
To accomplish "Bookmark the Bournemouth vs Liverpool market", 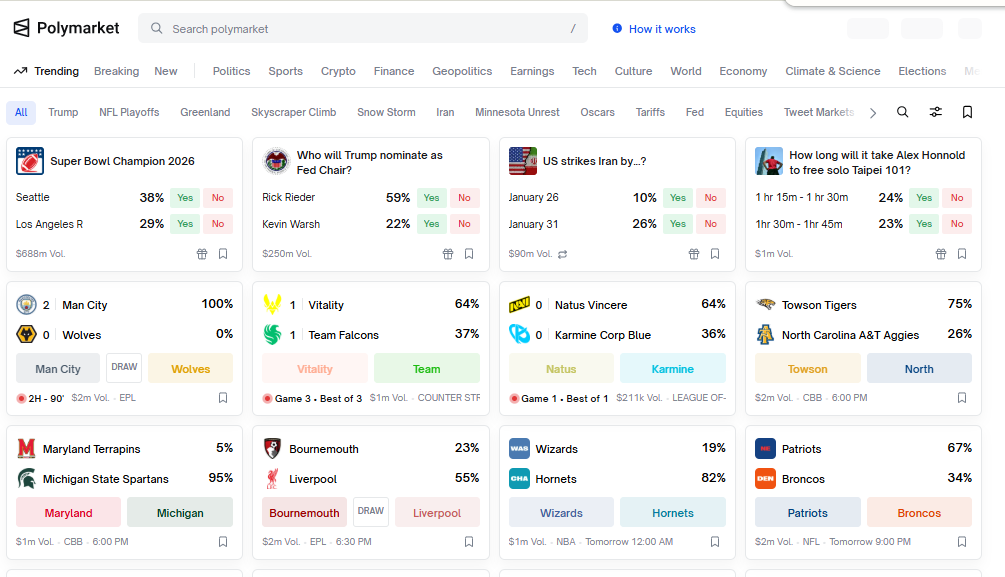I will tap(469, 542).
